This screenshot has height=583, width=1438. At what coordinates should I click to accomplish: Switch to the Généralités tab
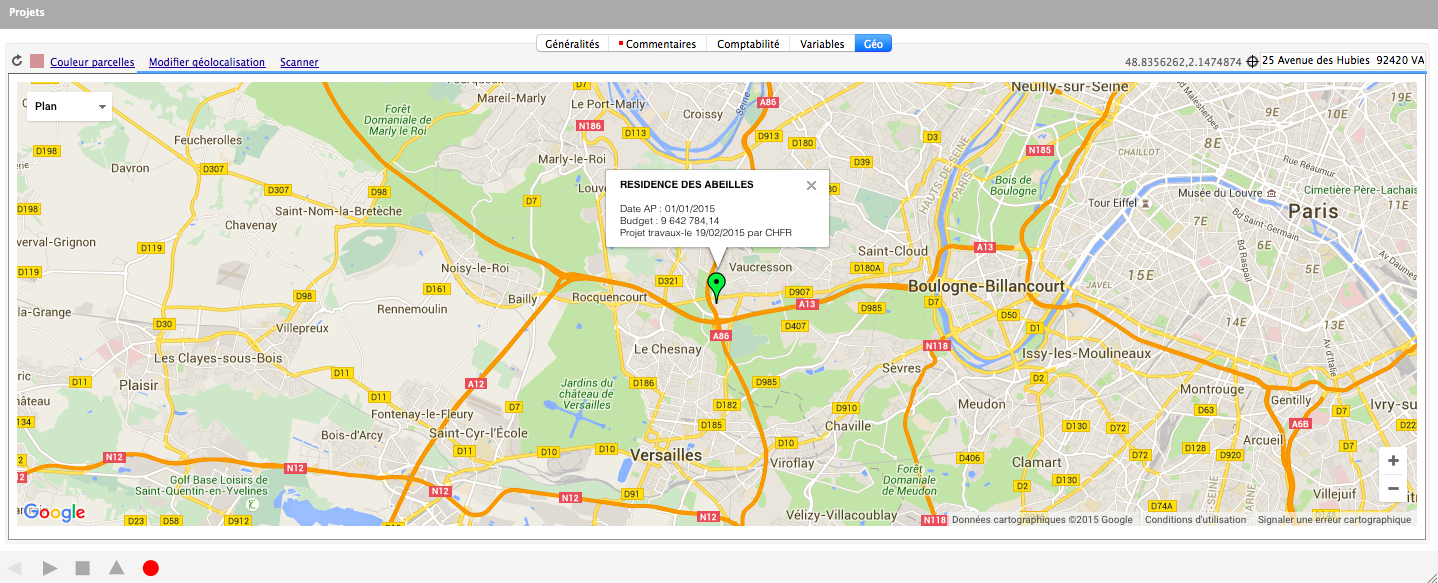(572, 44)
